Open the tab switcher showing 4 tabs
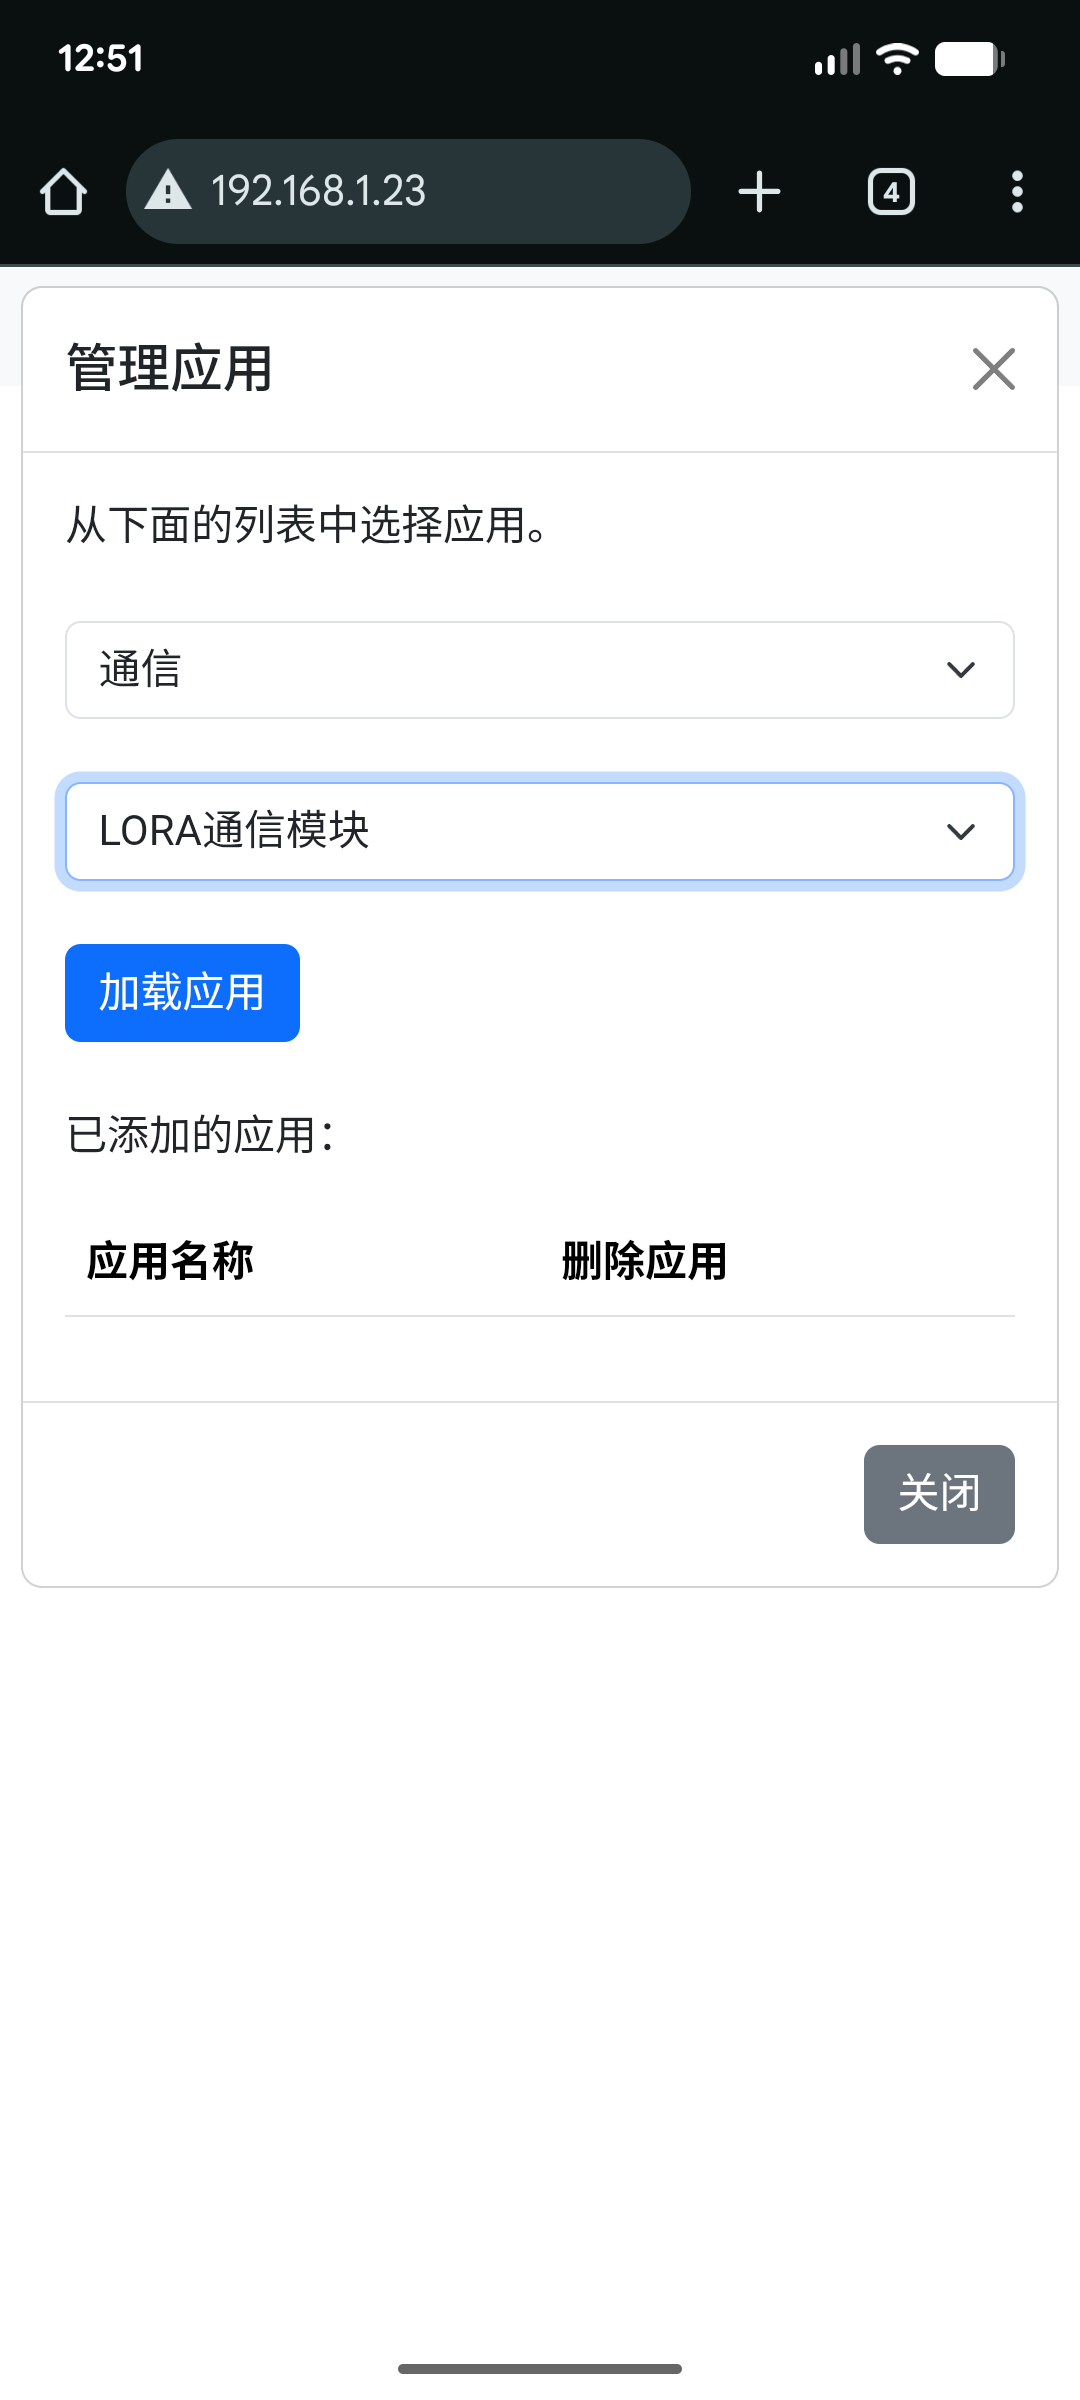Screen dimensions: 1080x2400 [891, 191]
